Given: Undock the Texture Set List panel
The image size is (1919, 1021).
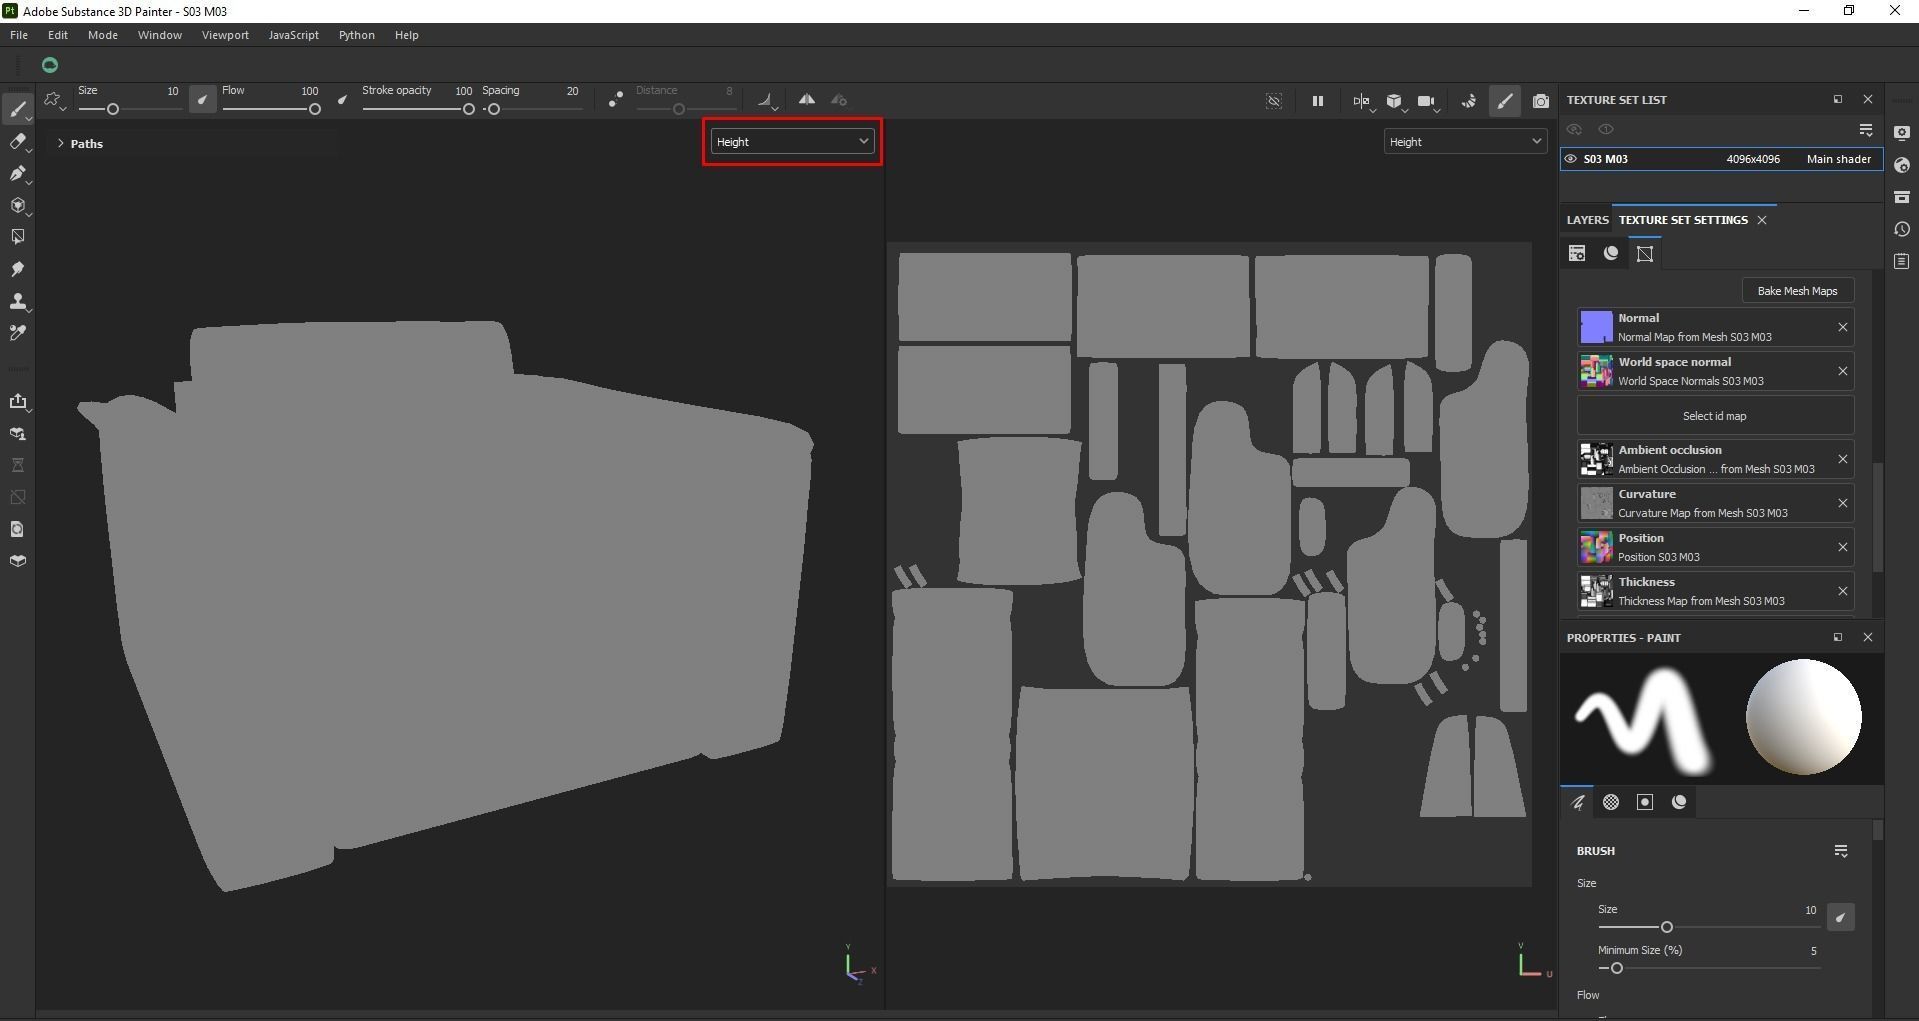Looking at the screenshot, I should coord(1838,99).
